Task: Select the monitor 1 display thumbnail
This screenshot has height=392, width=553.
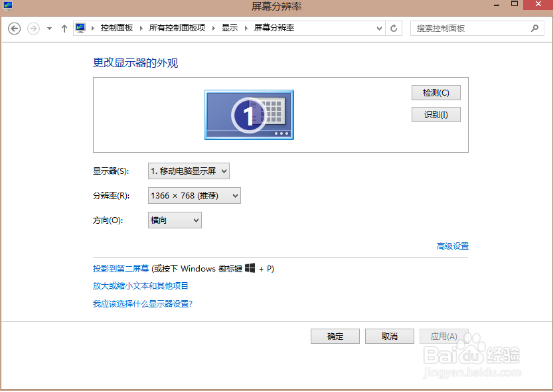Action: coord(249,115)
